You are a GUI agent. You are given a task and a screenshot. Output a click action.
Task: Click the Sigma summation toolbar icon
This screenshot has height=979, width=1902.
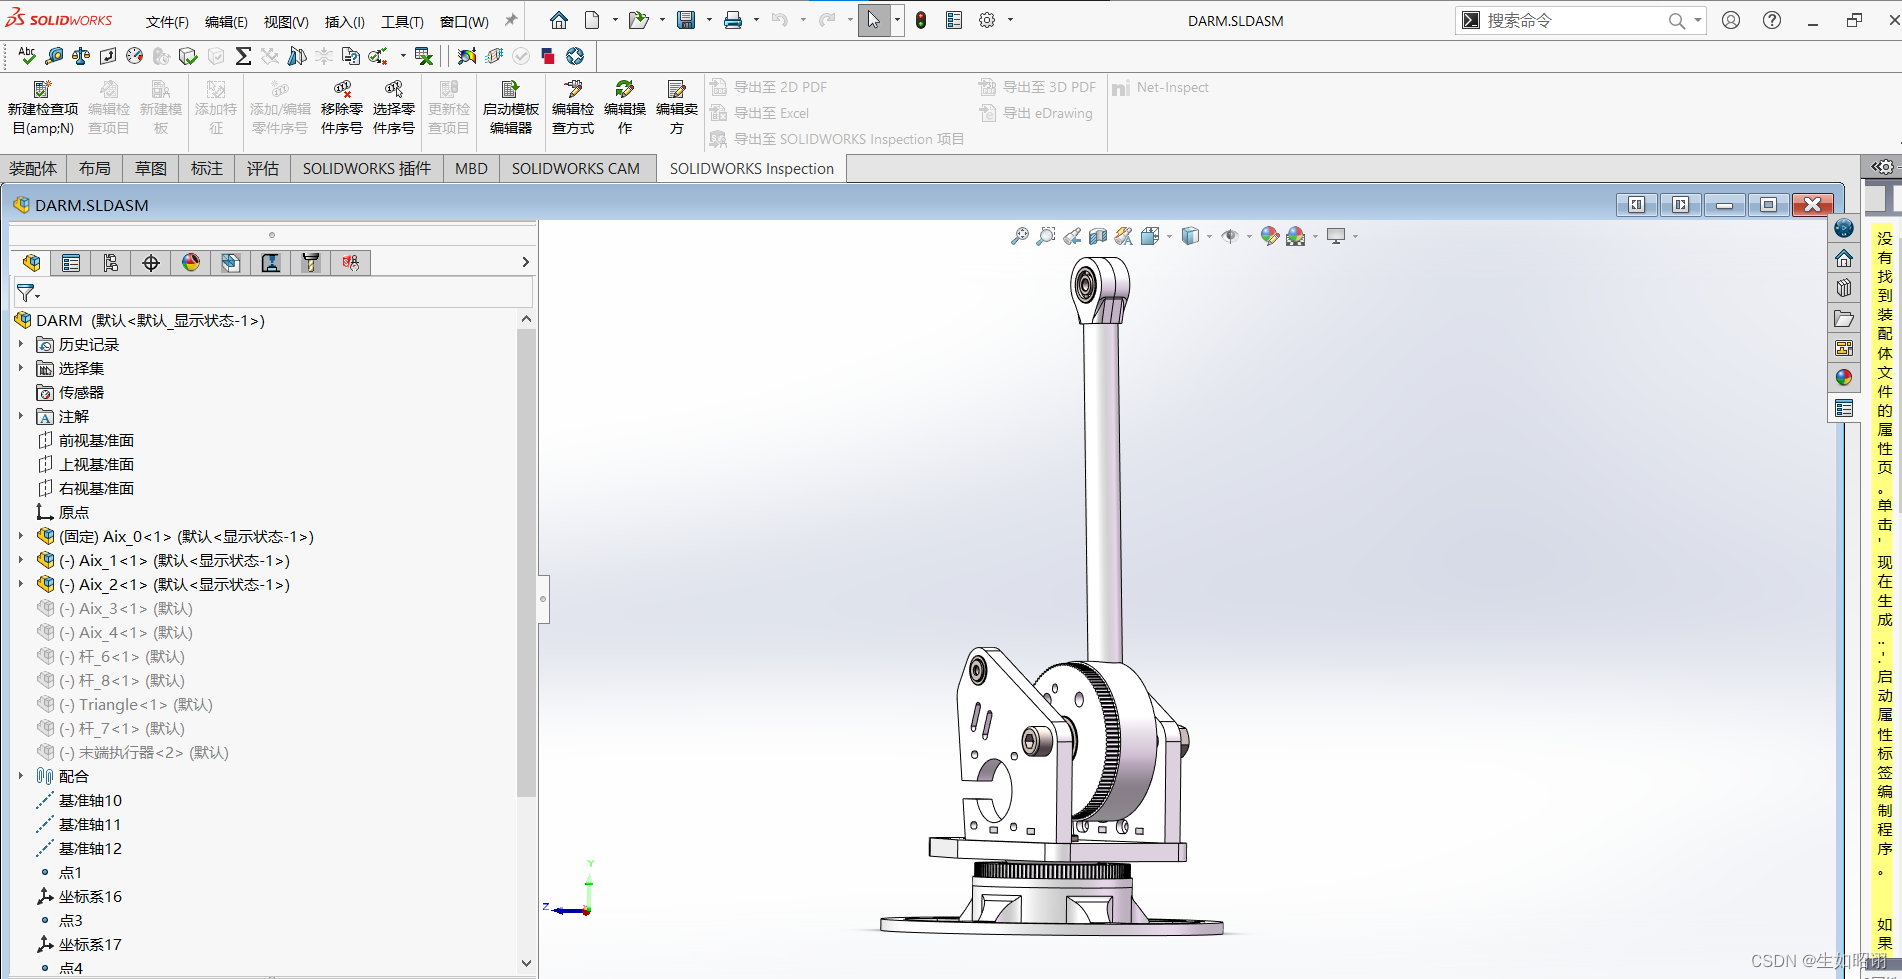[242, 56]
